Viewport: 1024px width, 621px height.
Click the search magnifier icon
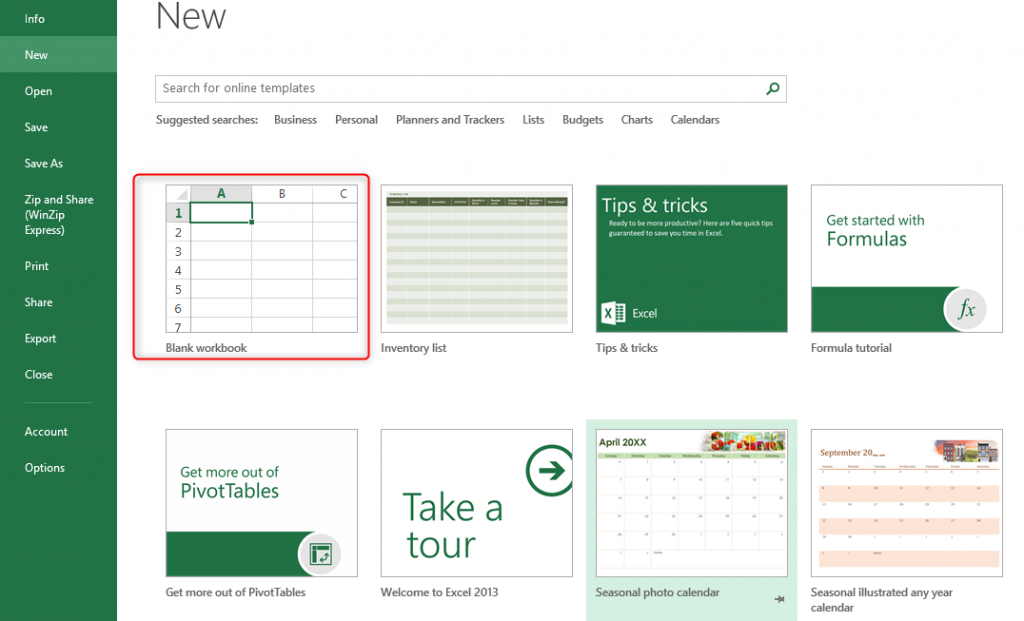coord(772,88)
